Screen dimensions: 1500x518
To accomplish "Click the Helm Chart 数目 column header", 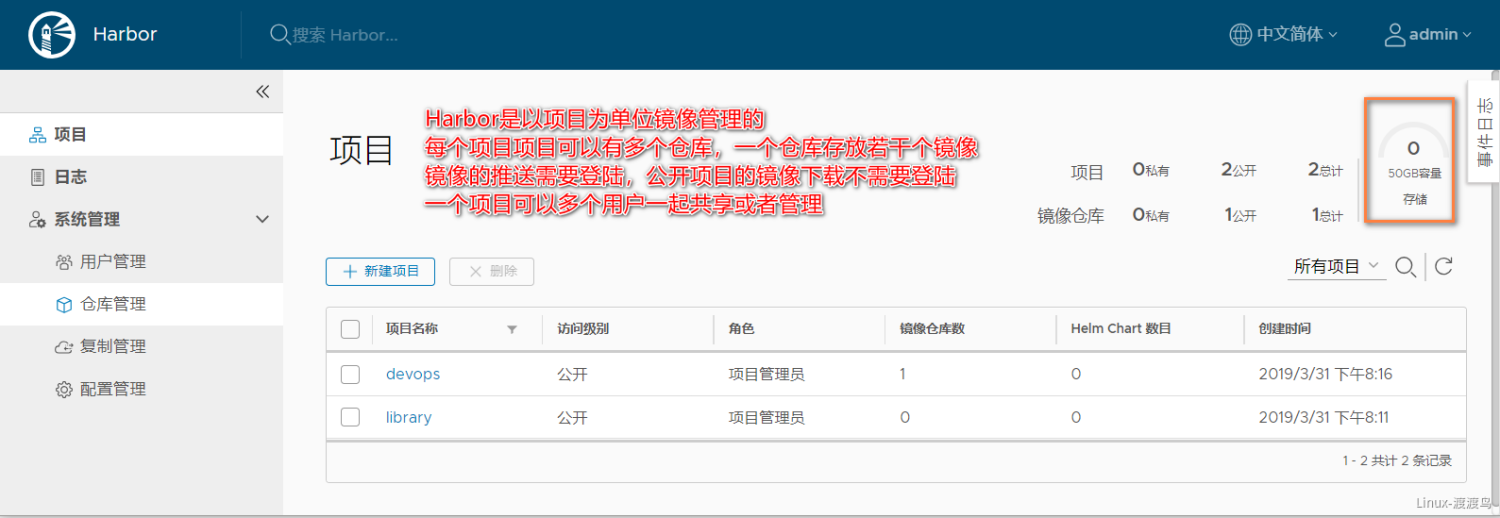I will tap(1120, 328).
